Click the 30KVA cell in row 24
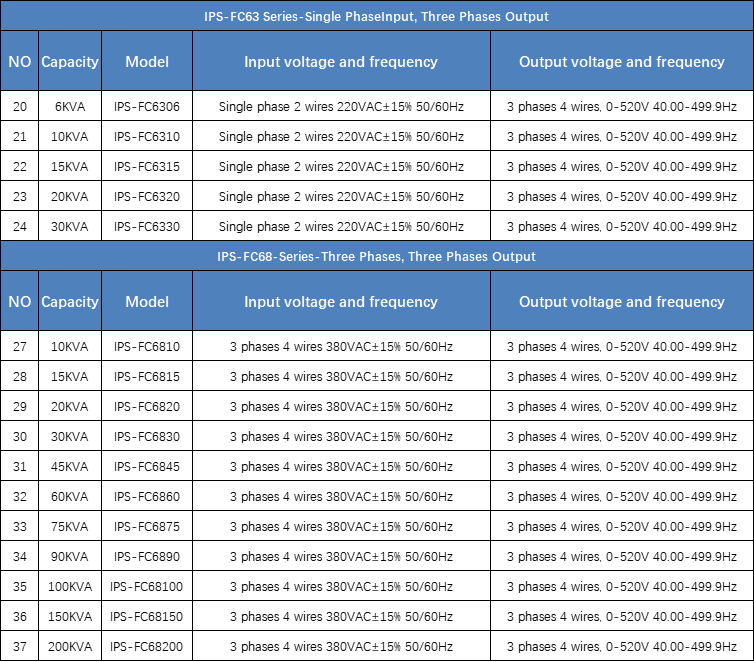 70,226
